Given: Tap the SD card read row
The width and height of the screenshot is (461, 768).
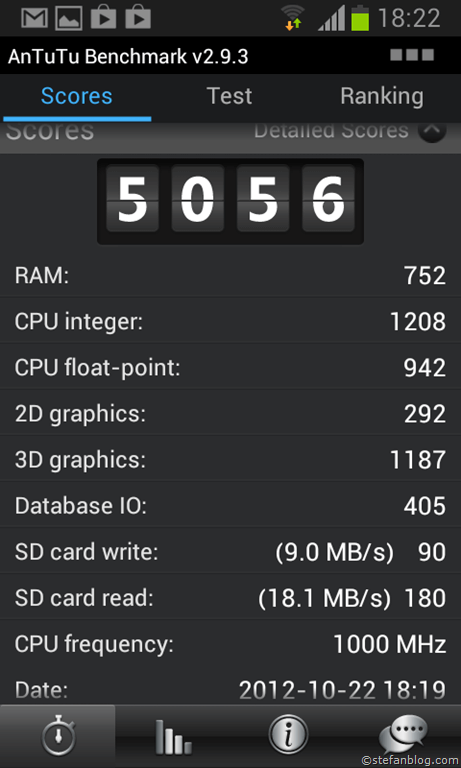Looking at the screenshot, I should pos(230,598).
